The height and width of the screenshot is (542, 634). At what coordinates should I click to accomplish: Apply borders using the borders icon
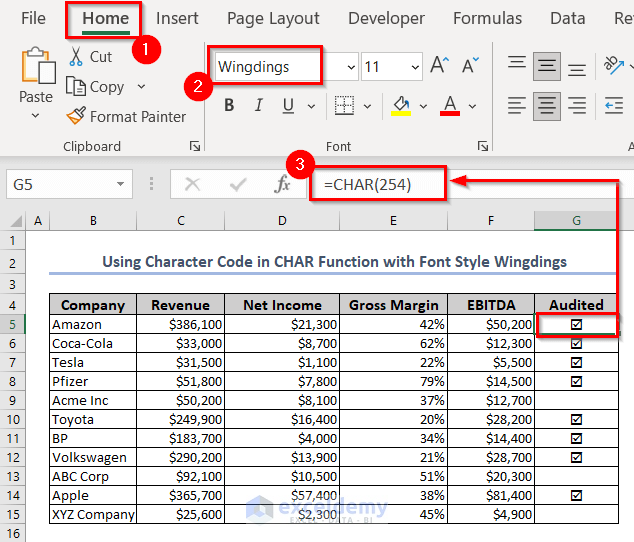tap(344, 106)
